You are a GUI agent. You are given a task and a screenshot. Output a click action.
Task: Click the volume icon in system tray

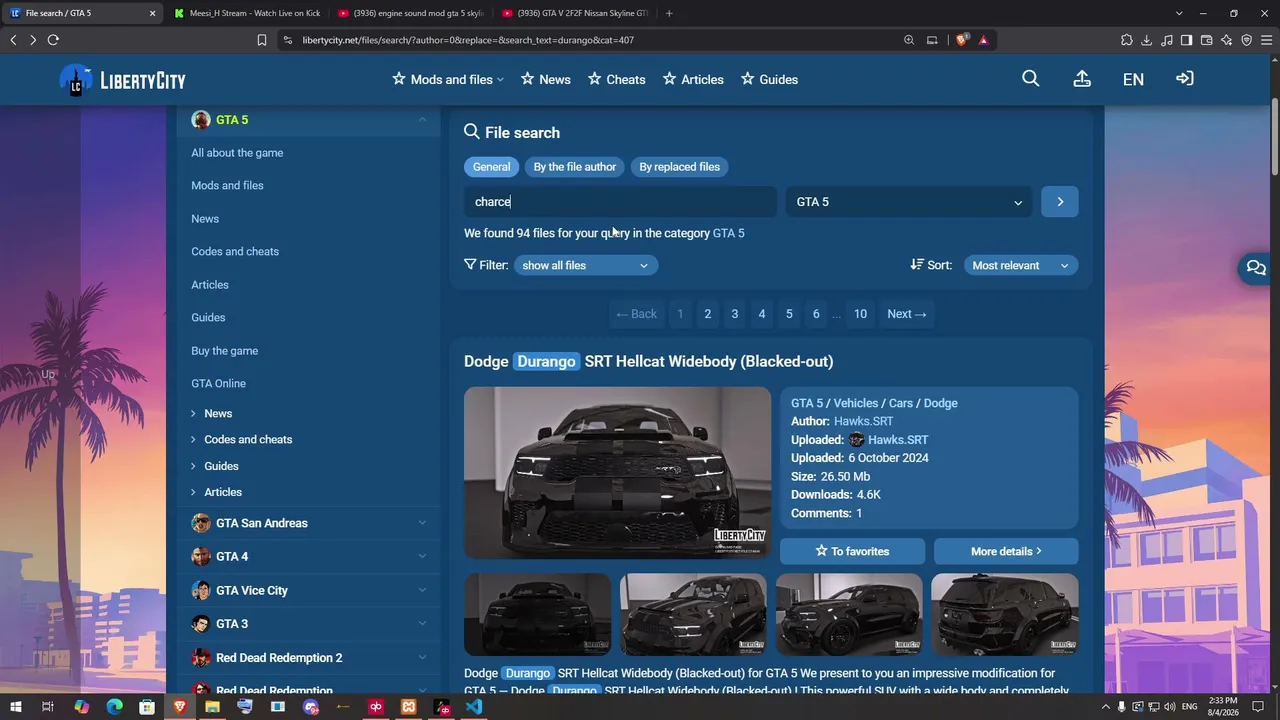pos(1170,707)
